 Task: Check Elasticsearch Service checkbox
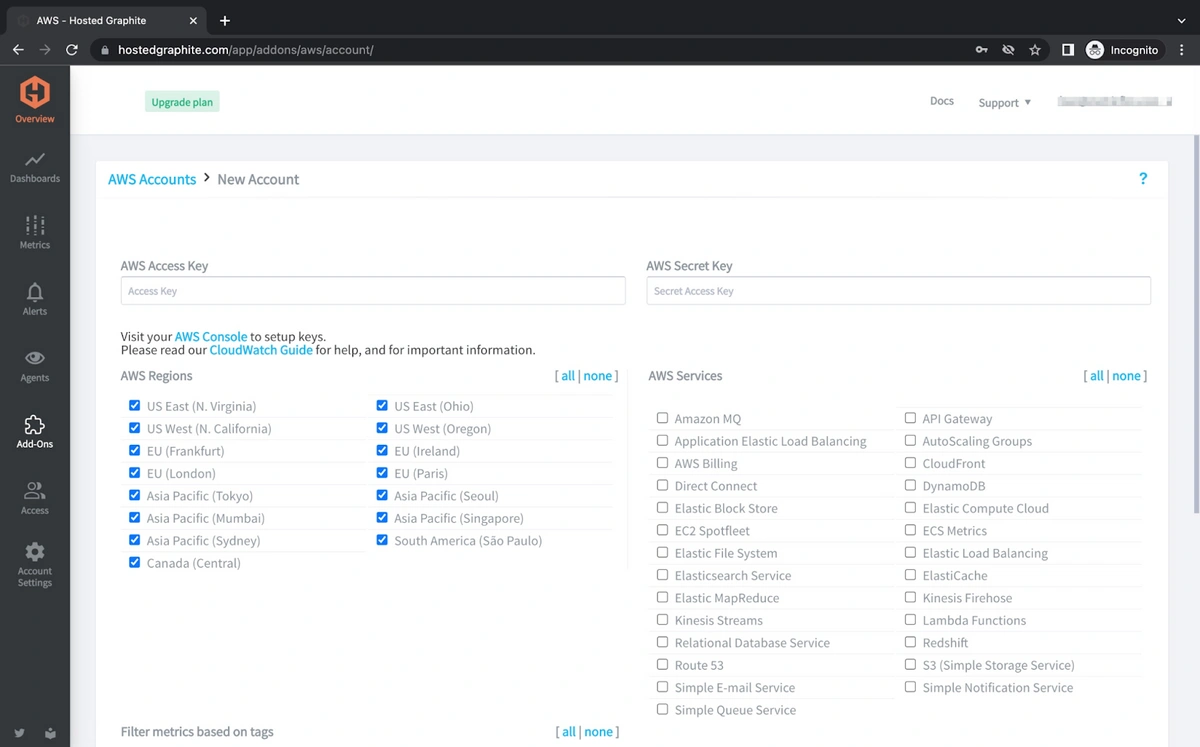coord(662,575)
